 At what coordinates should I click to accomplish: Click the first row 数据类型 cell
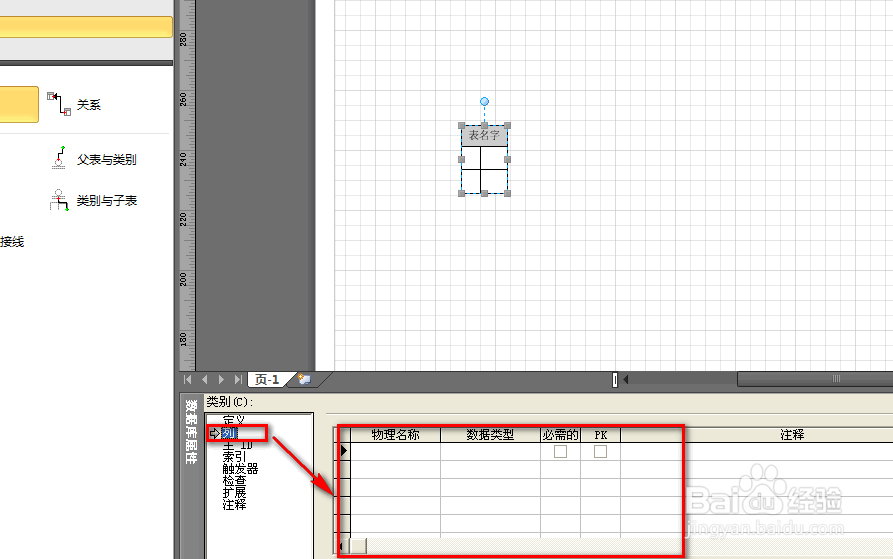[490, 451]
